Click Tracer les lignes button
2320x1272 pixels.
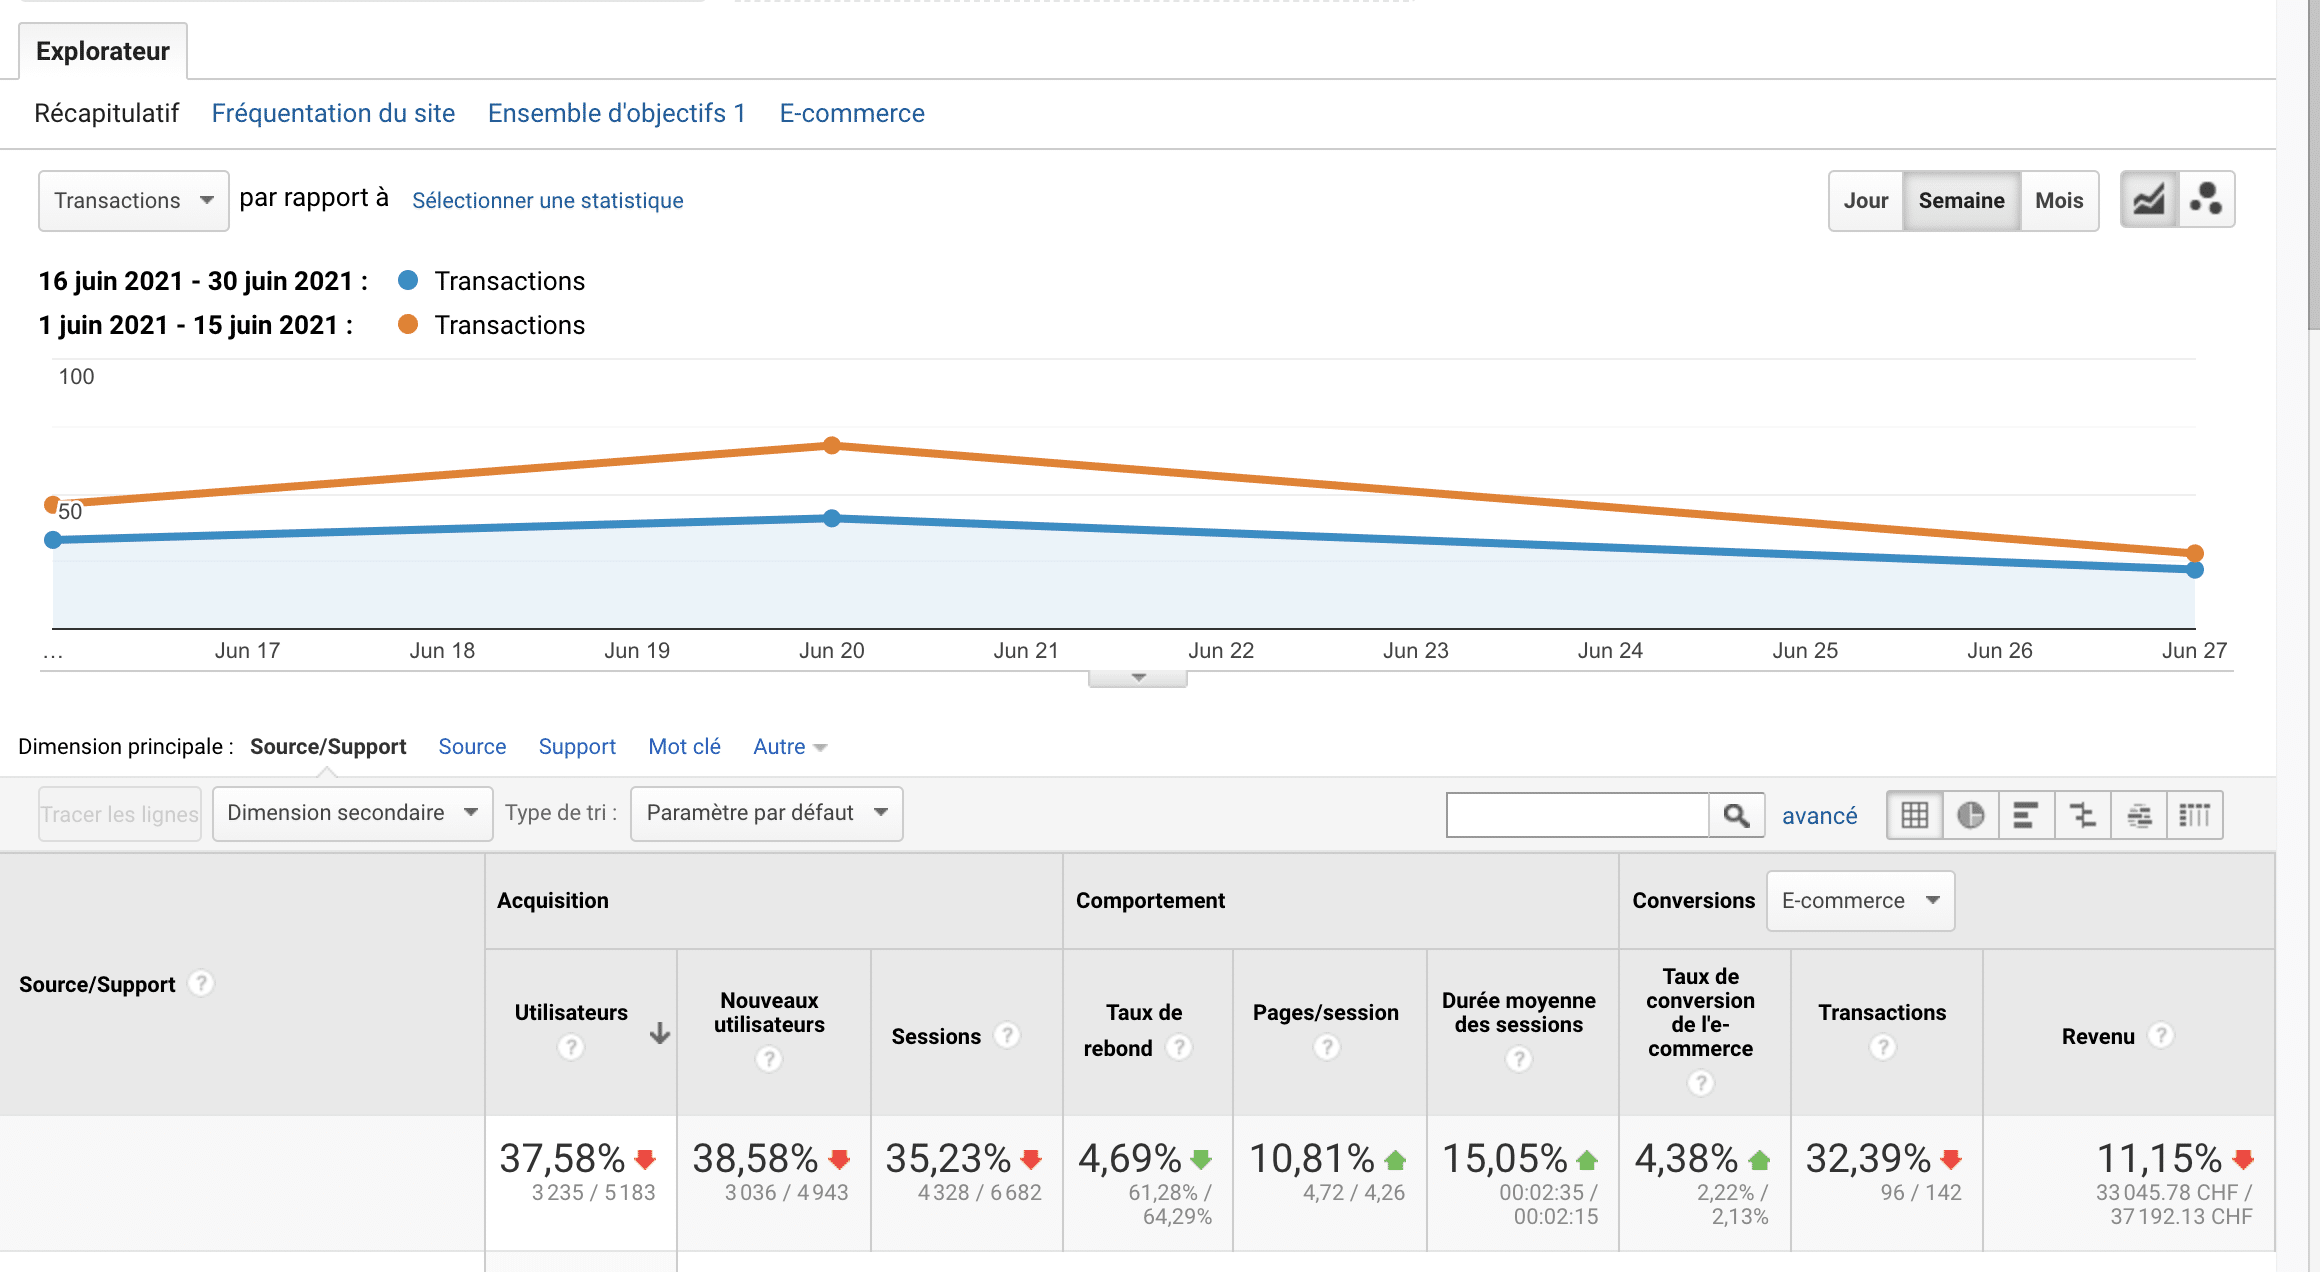click(x=120, y=814)
